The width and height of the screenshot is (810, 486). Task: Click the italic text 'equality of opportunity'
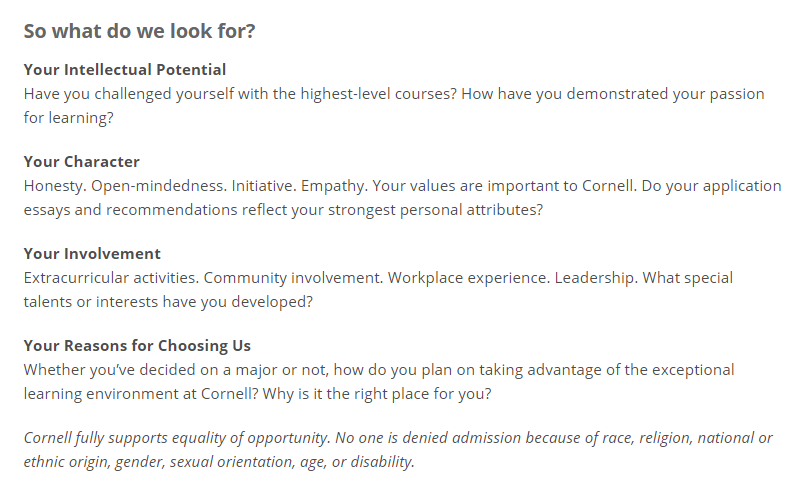point(250,438)
